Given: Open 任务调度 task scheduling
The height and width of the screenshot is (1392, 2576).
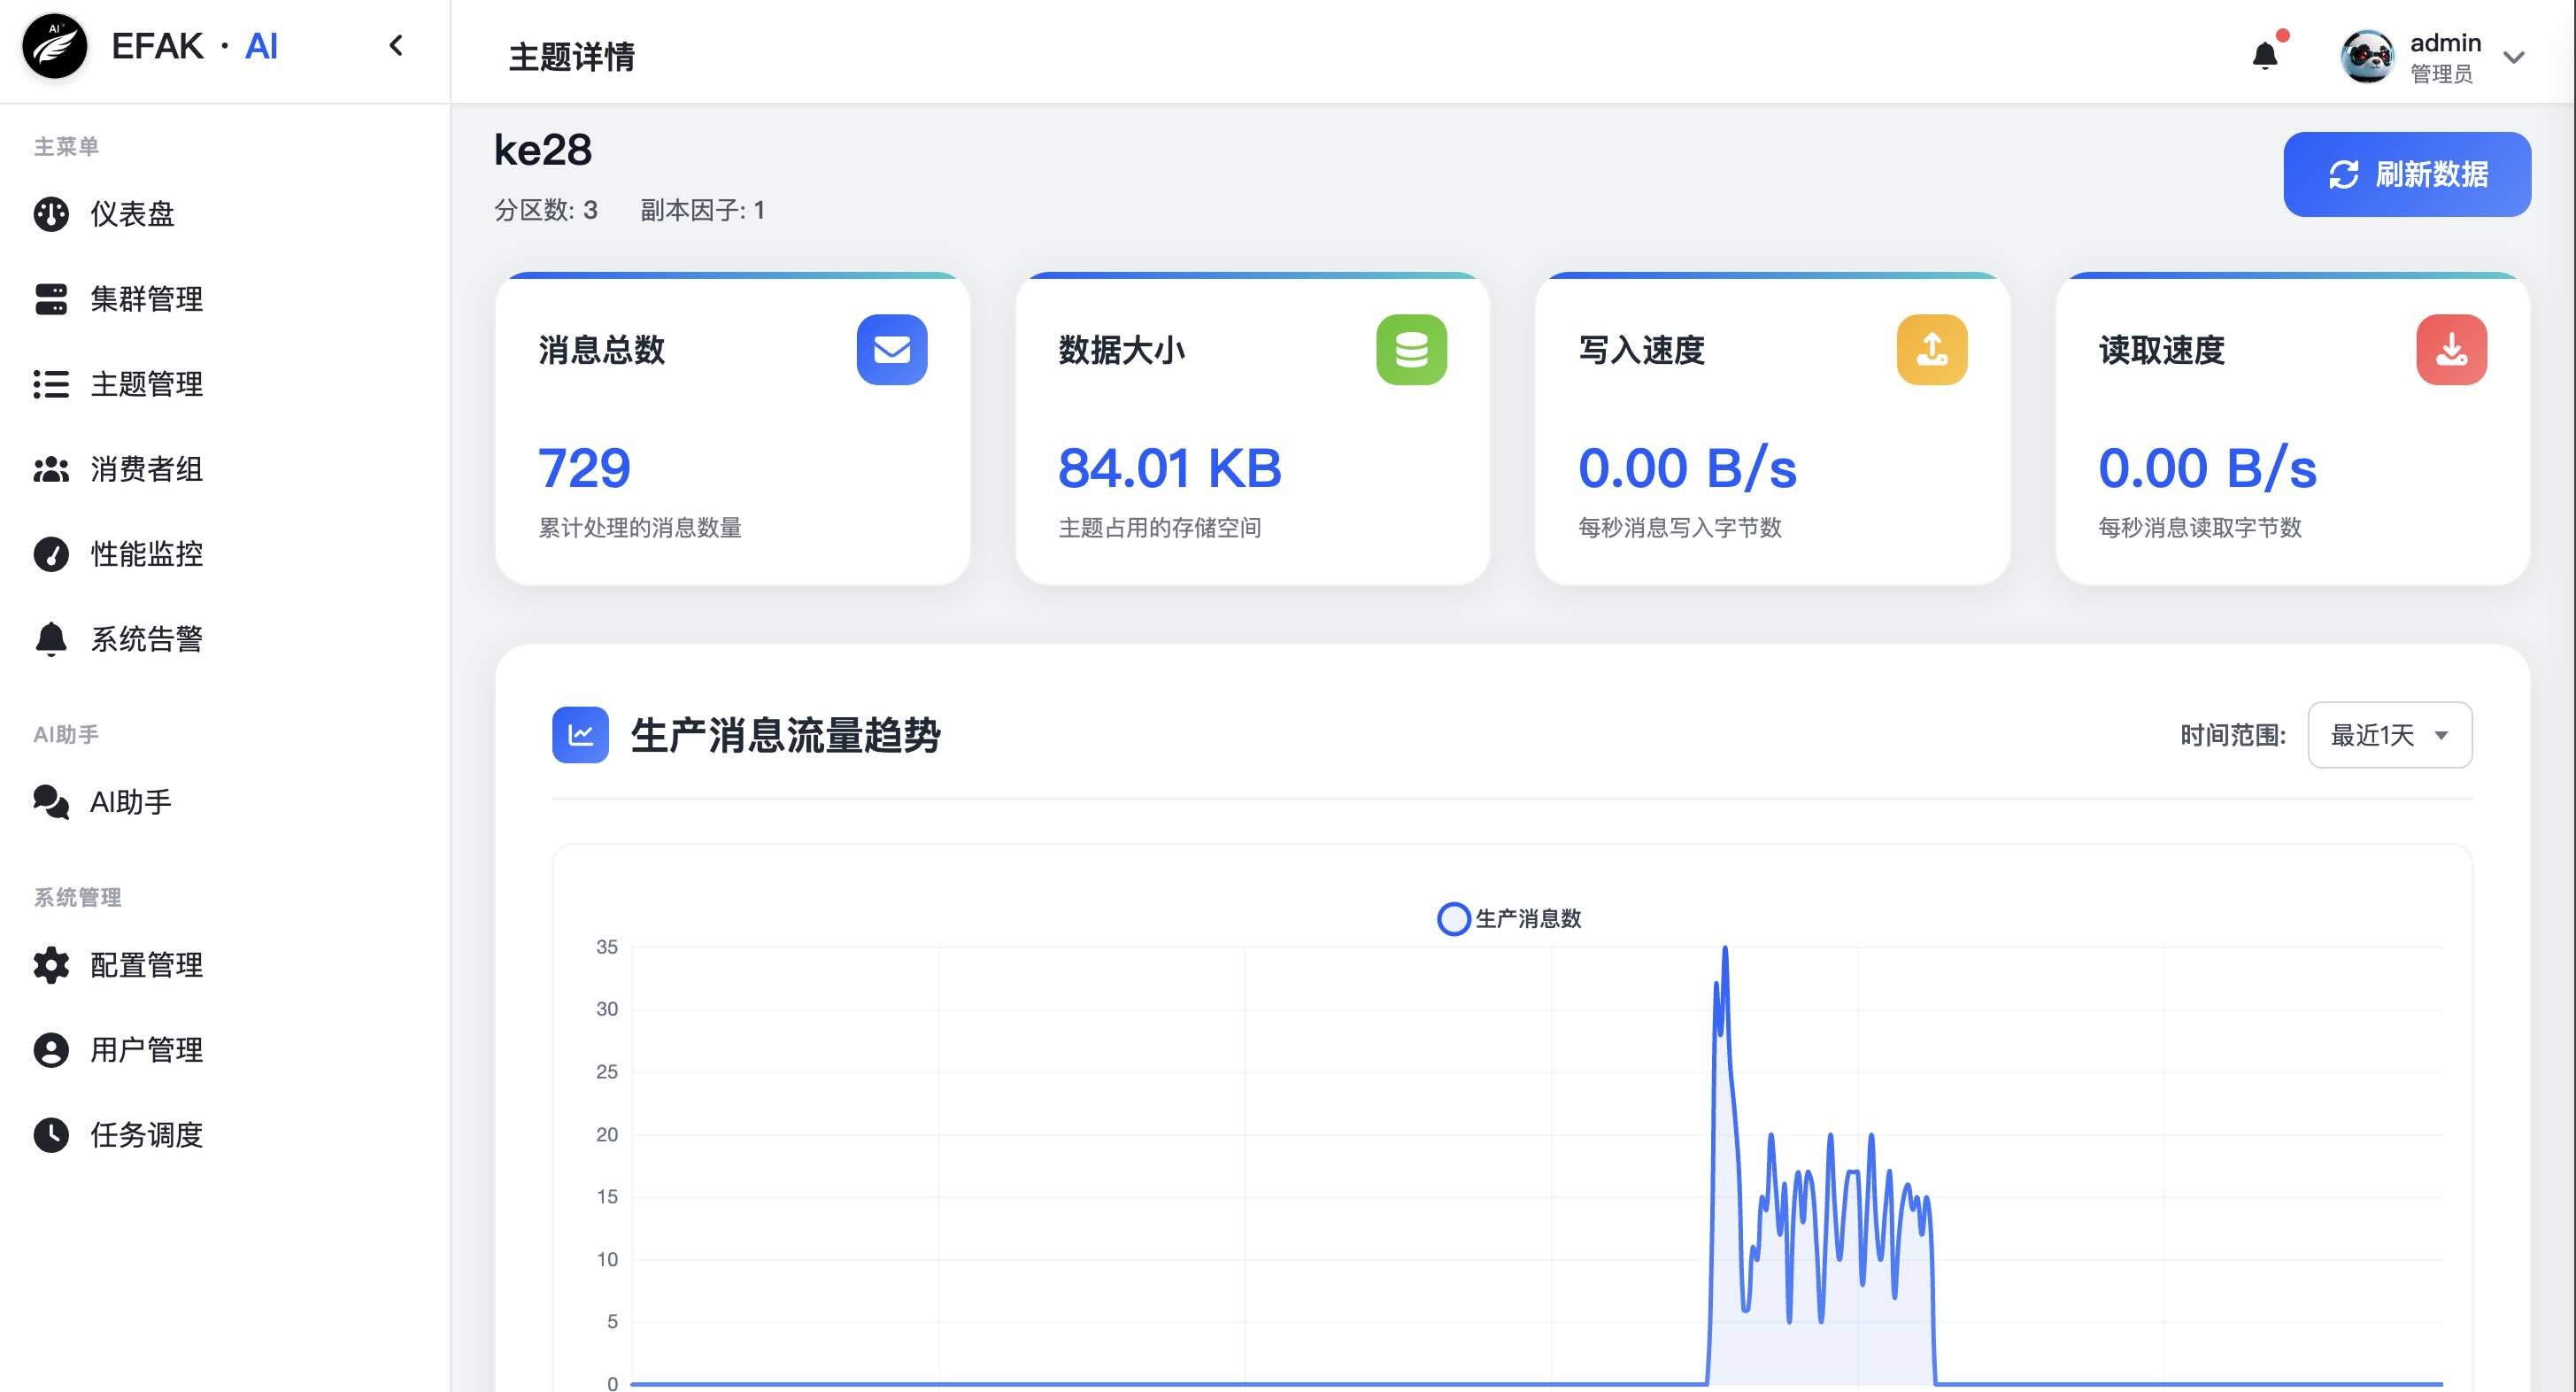Looking at the screenshot, I should click(146, 1135).
